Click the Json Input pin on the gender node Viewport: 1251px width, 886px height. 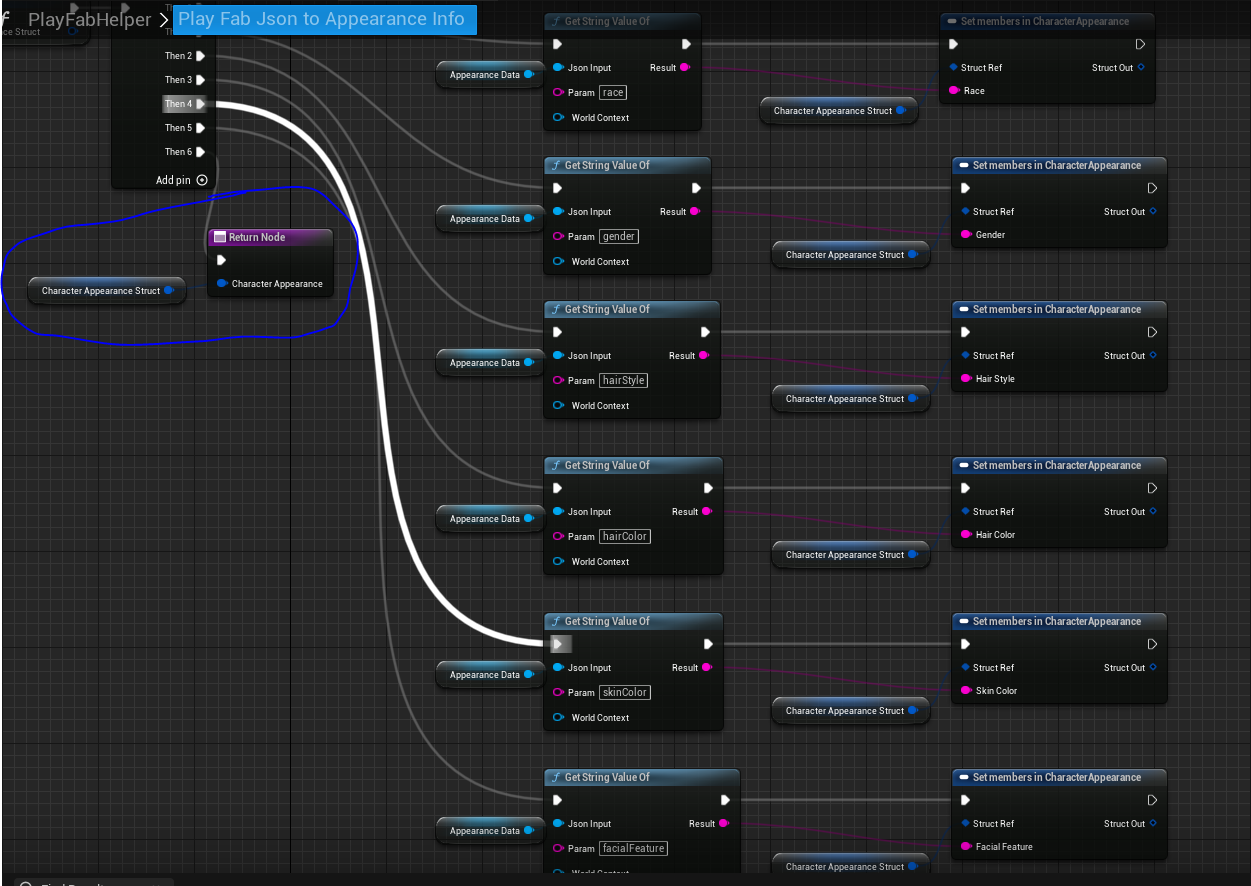click(558, 212)
